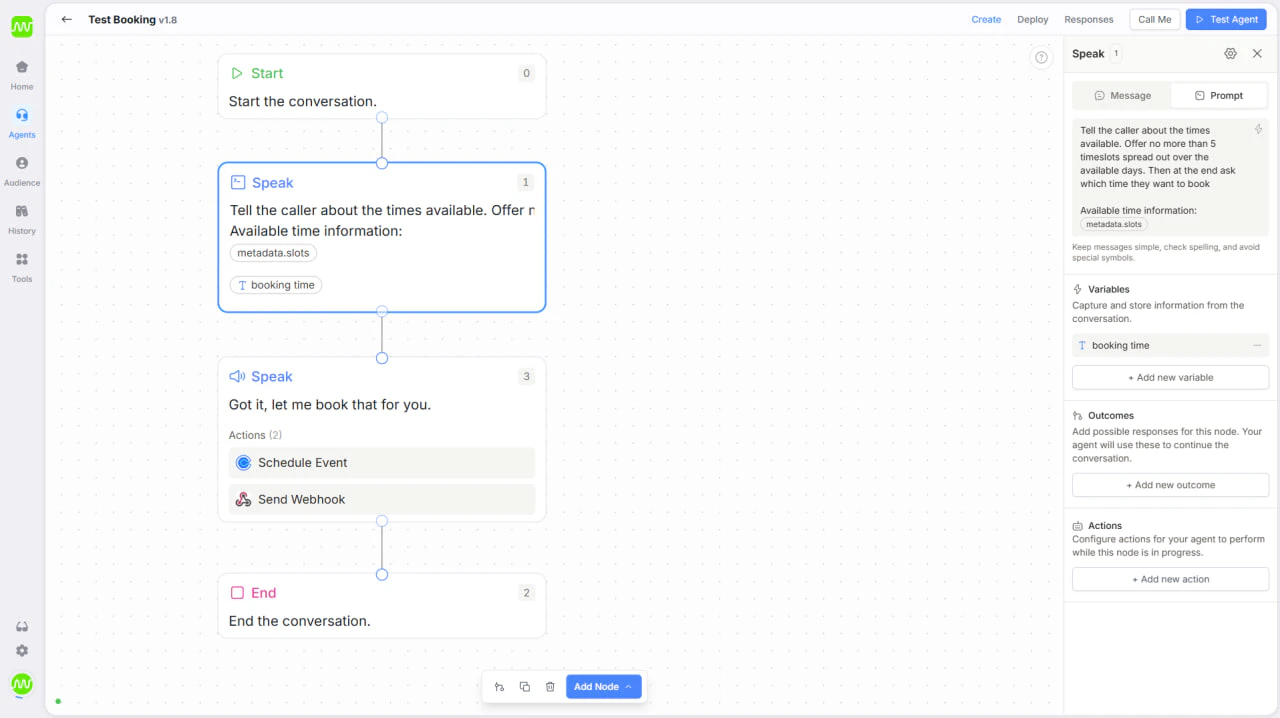Add a new variable in the Variables panel
Viewport: 1280px width, 718px height.
tap(1170, 377)
